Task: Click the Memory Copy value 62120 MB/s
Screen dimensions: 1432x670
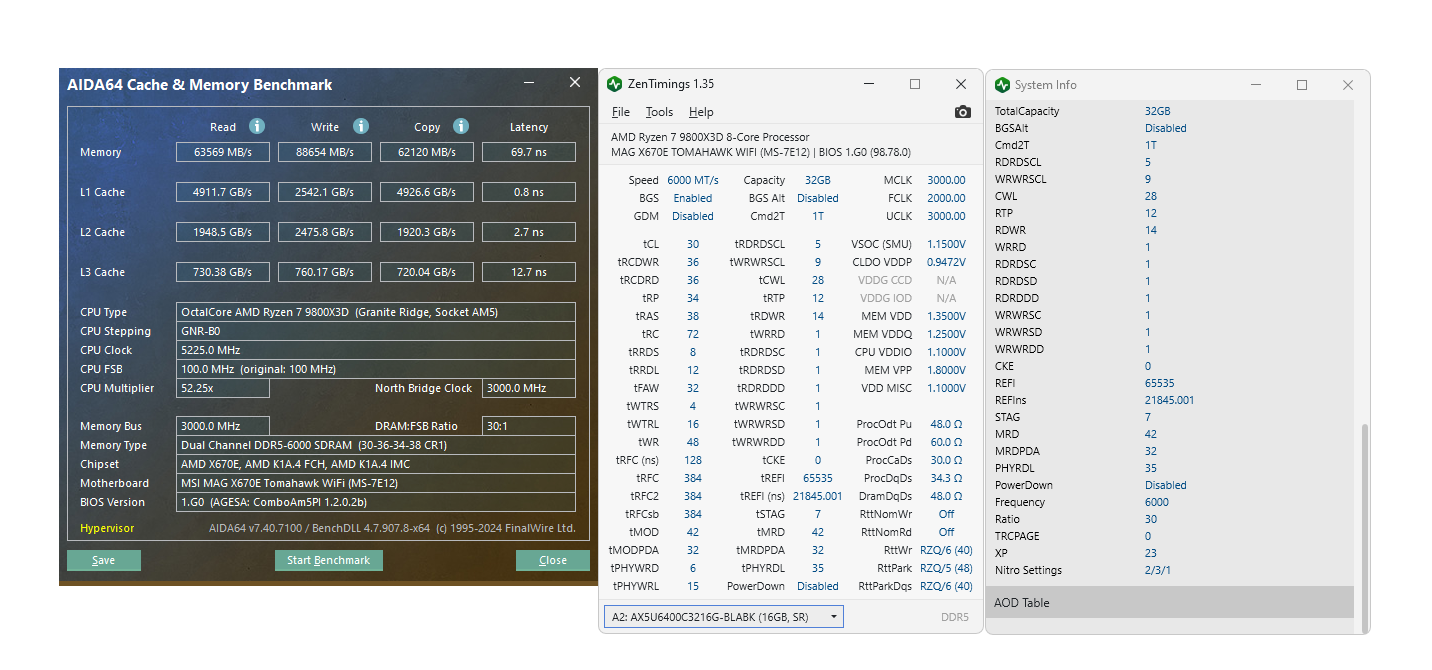Action: pos(427,152)
